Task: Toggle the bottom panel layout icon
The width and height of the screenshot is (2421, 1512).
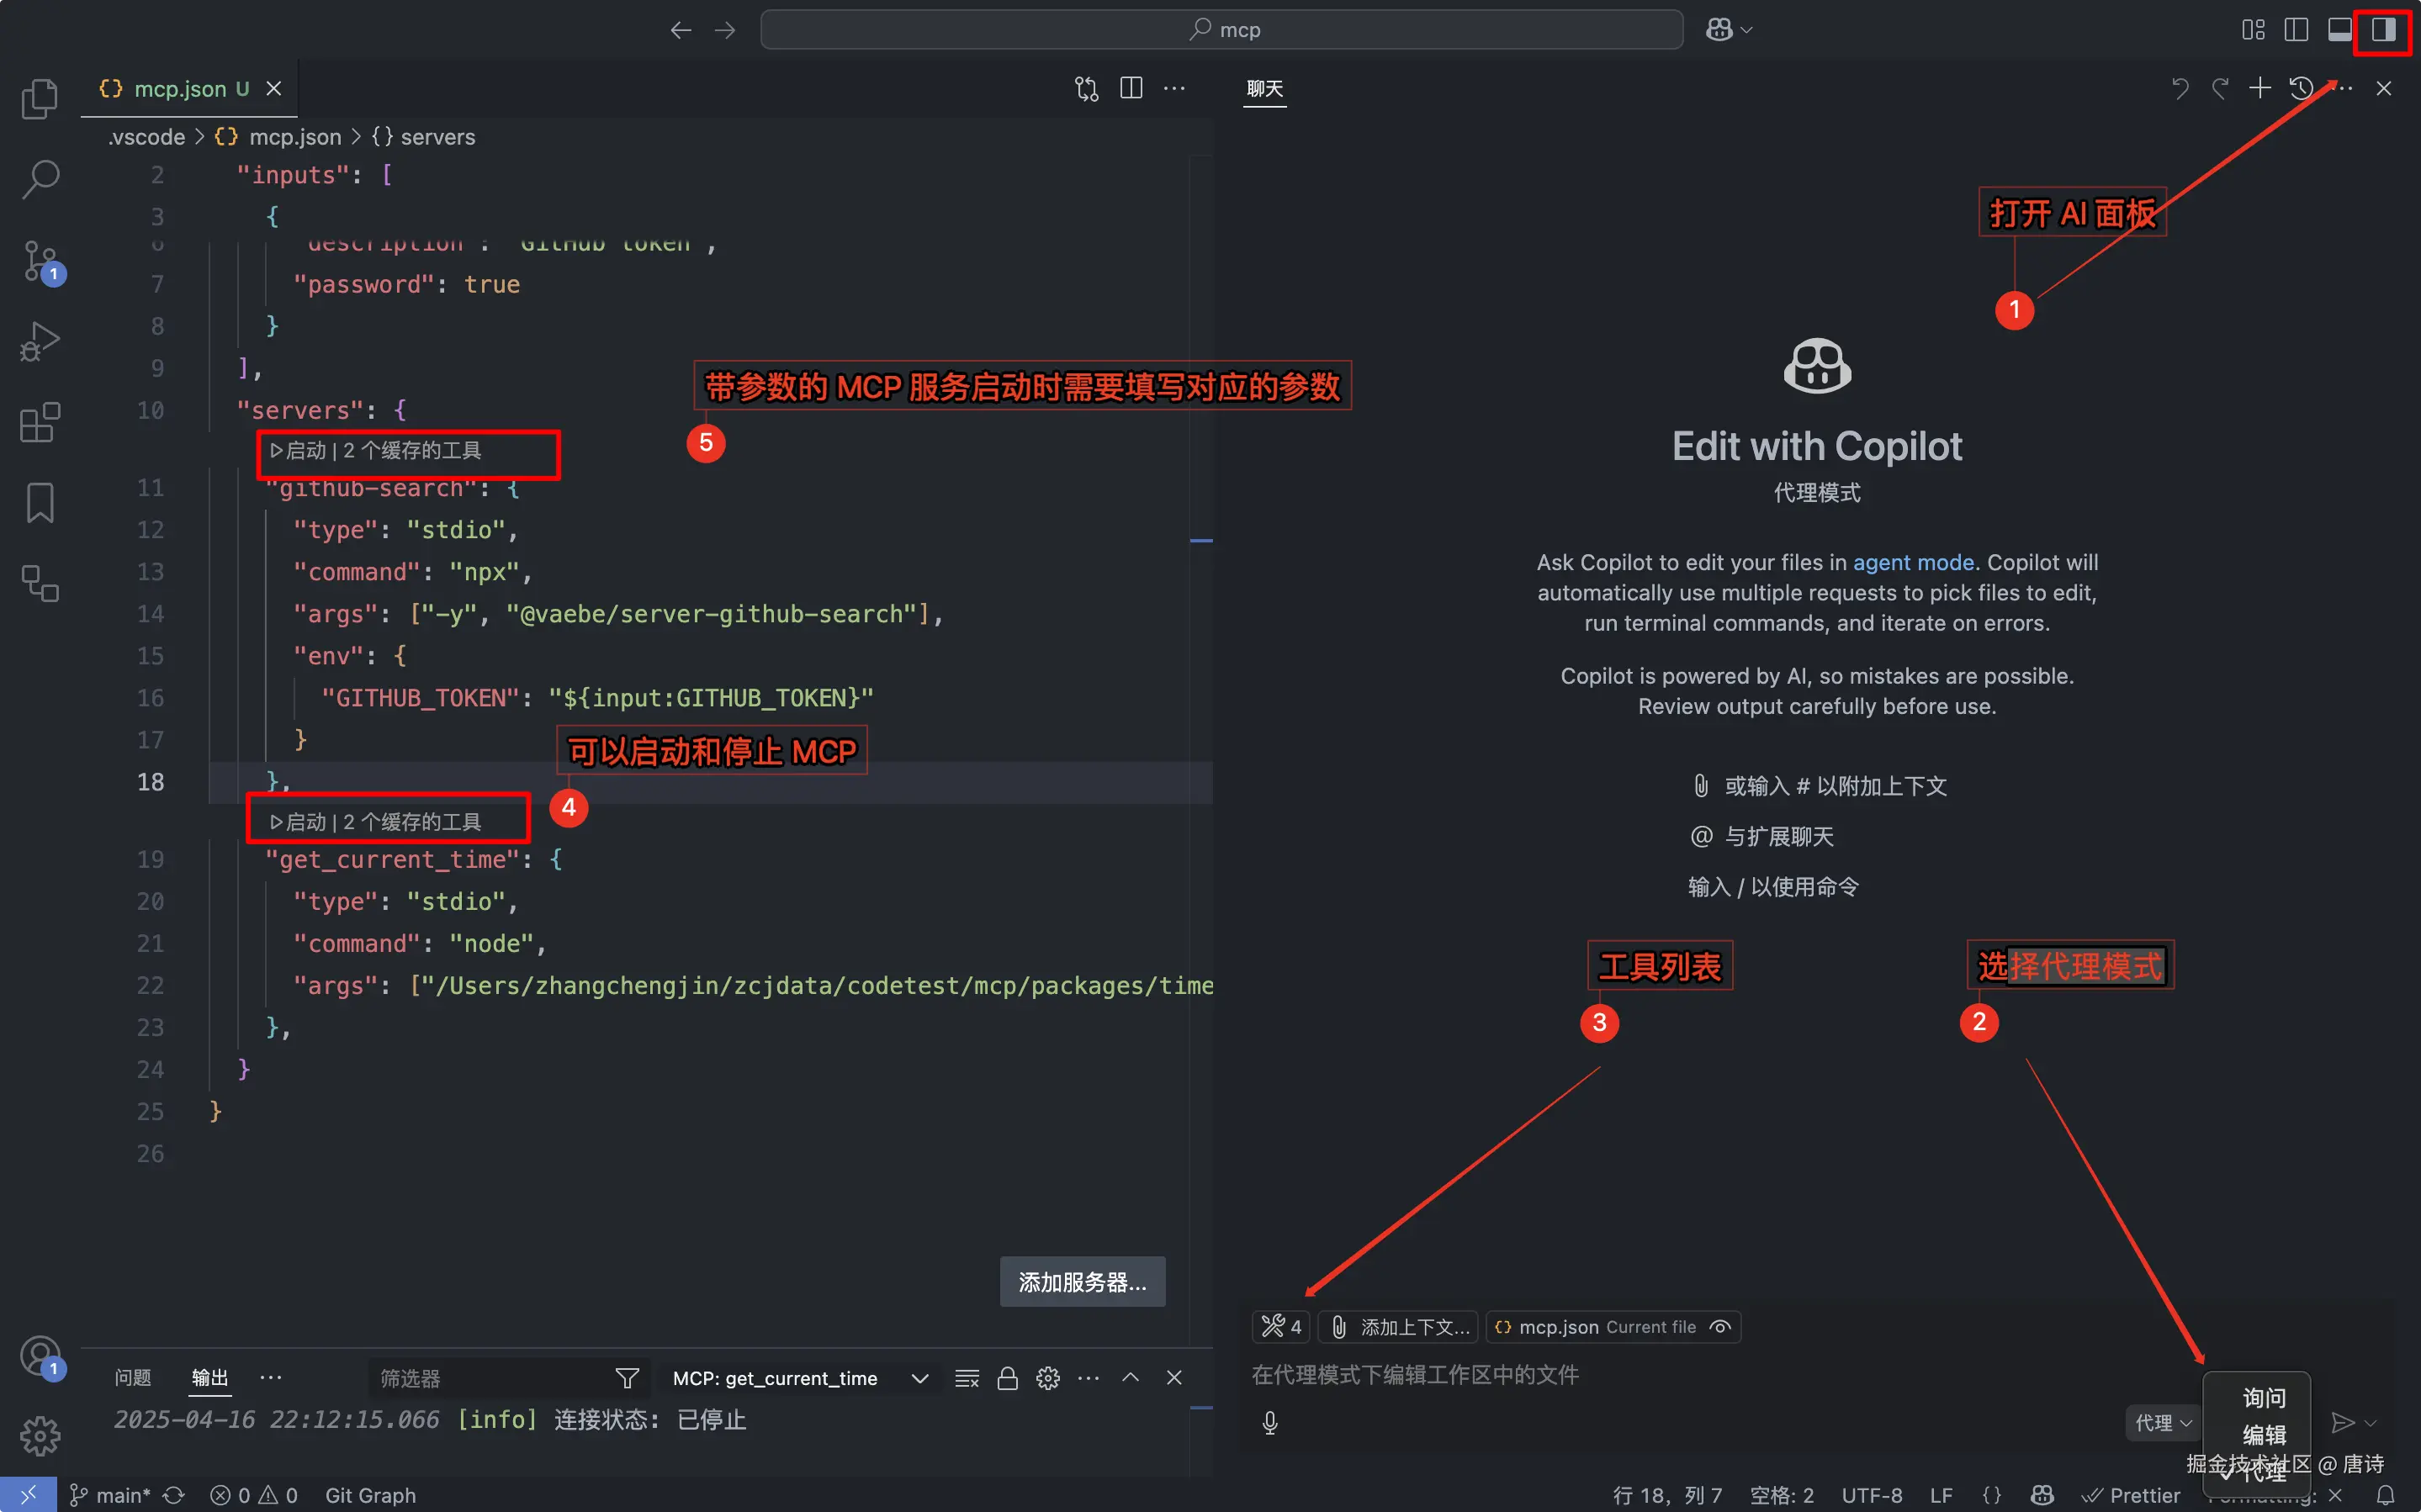Action: click(2339, 30)
